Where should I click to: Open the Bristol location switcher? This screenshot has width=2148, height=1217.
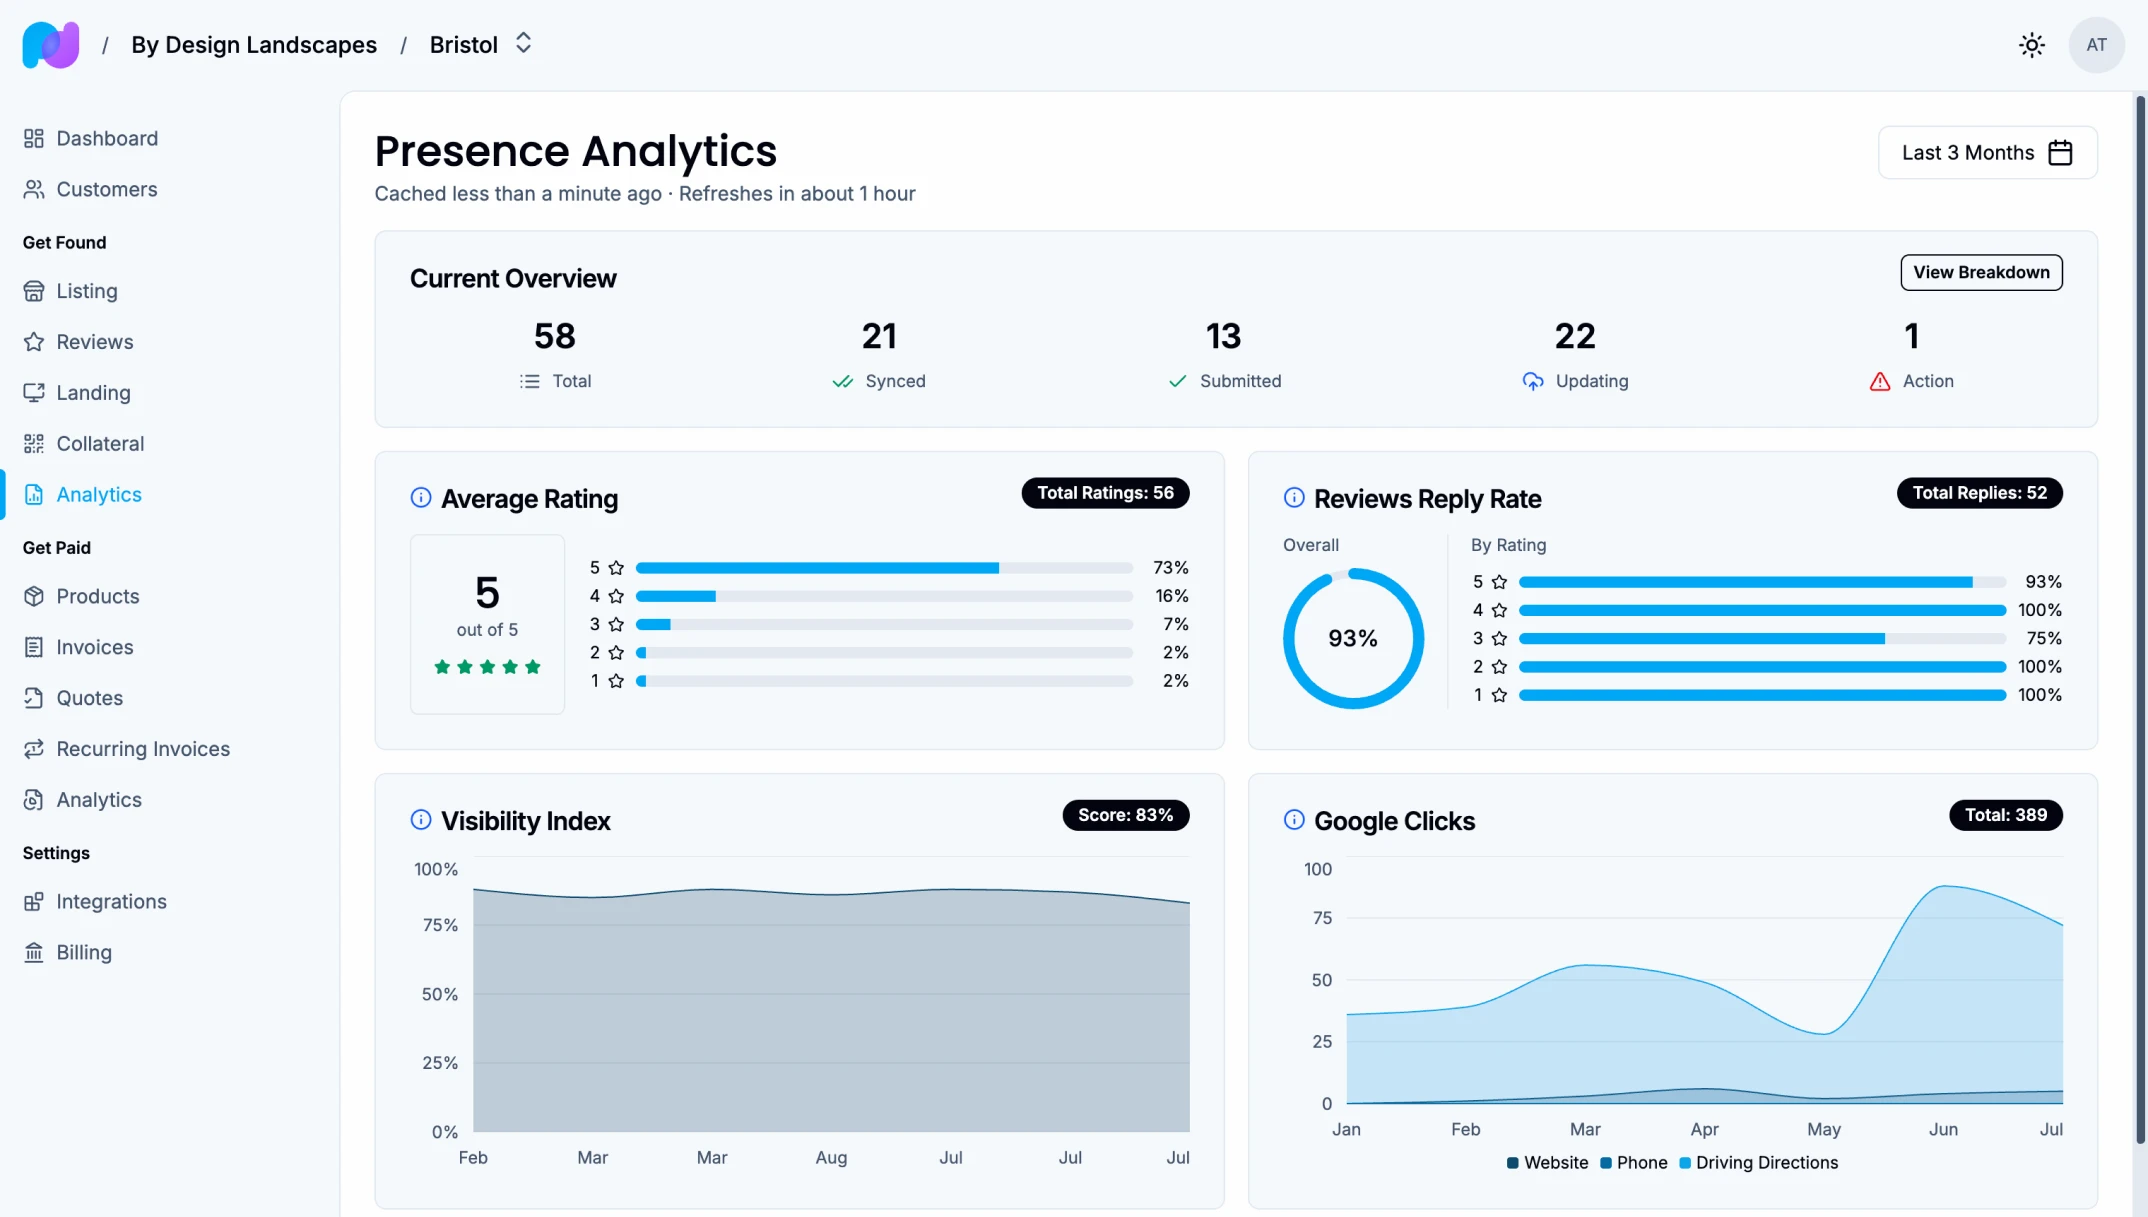523,43
